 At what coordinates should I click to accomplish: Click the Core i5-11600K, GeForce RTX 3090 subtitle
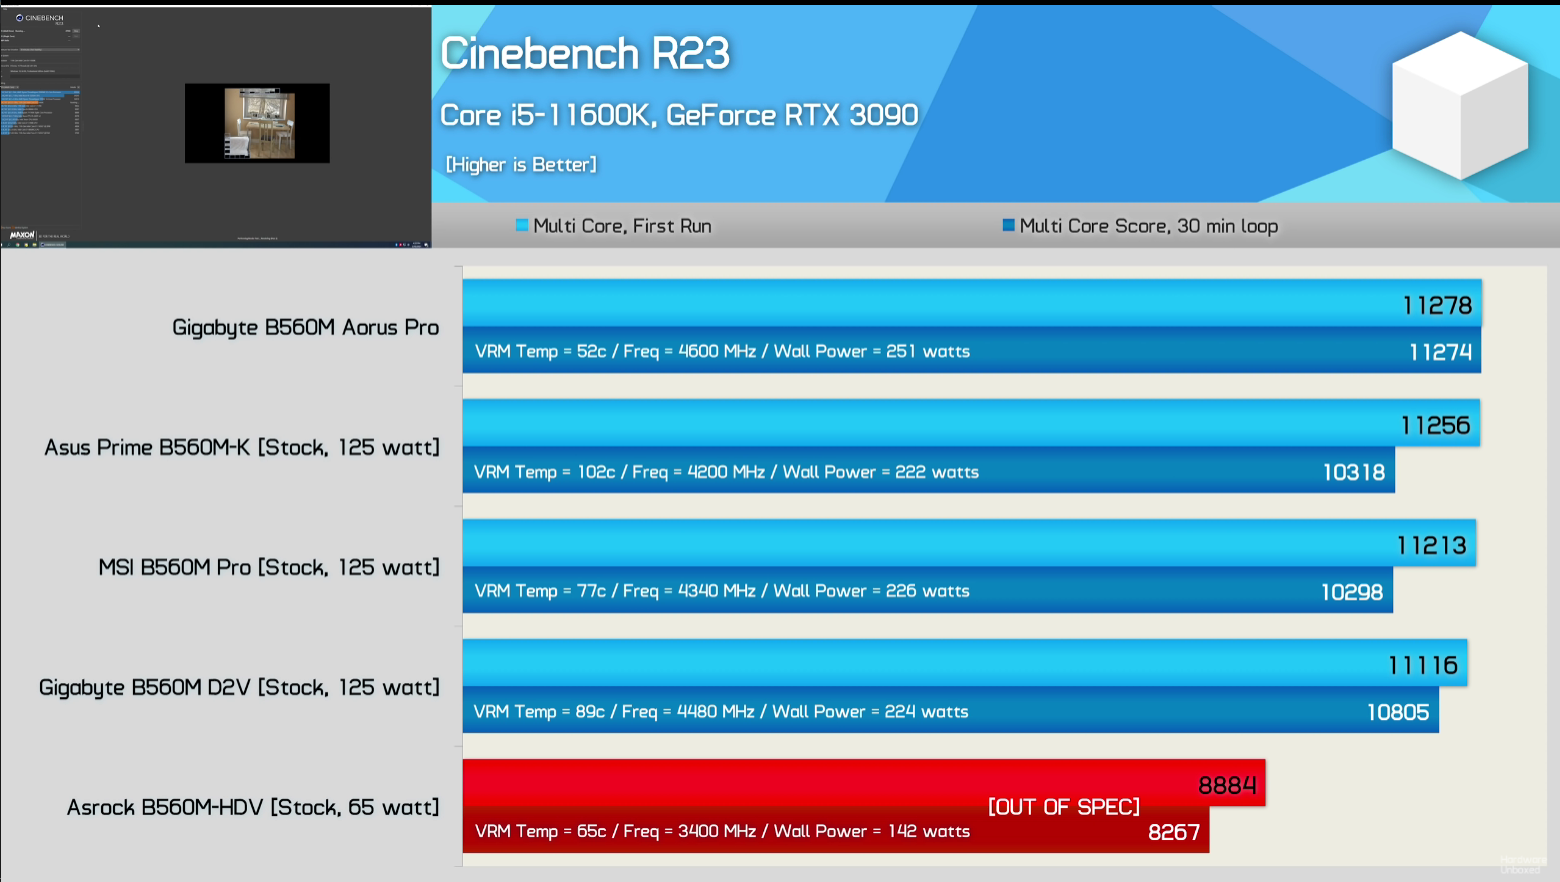coord(679,115)
